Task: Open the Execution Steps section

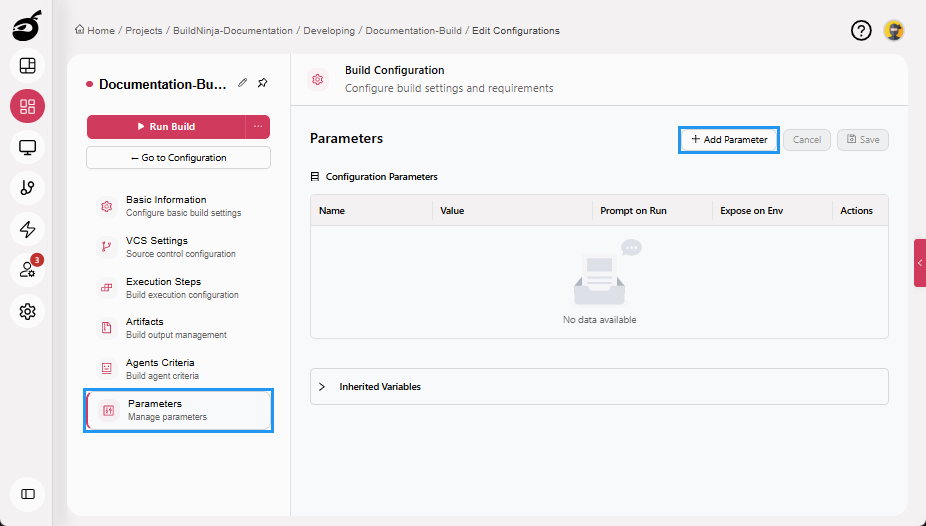Action: [178, 287]
